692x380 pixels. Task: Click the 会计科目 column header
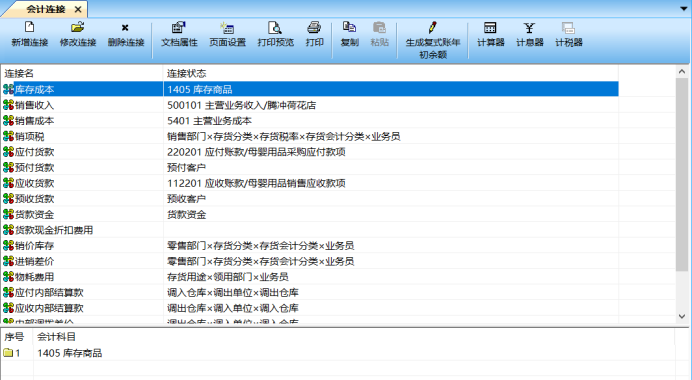click(x=354, y=337)
